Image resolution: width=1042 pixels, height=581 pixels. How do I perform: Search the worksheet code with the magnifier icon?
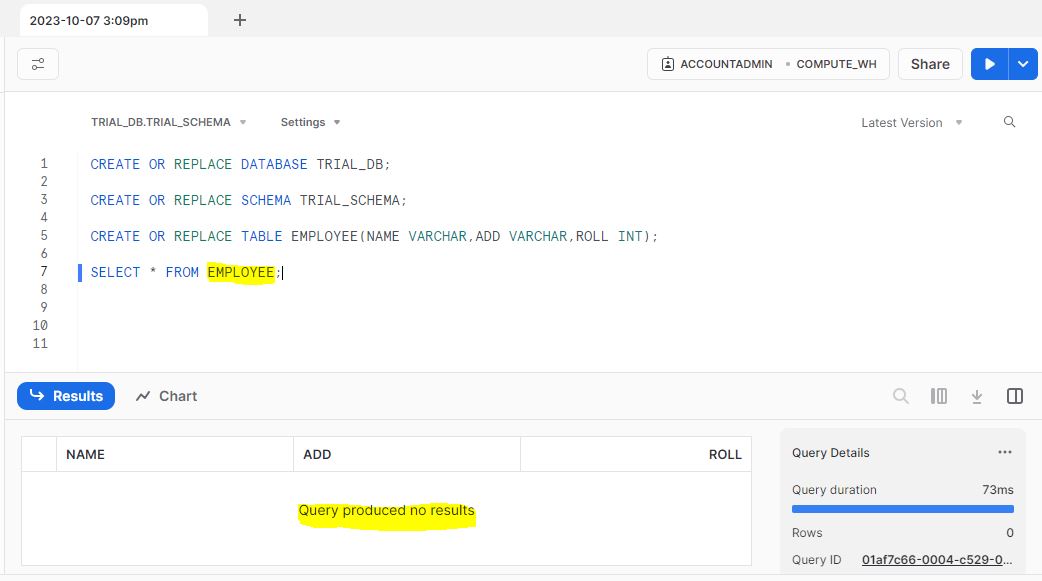tap(1009, 122)
